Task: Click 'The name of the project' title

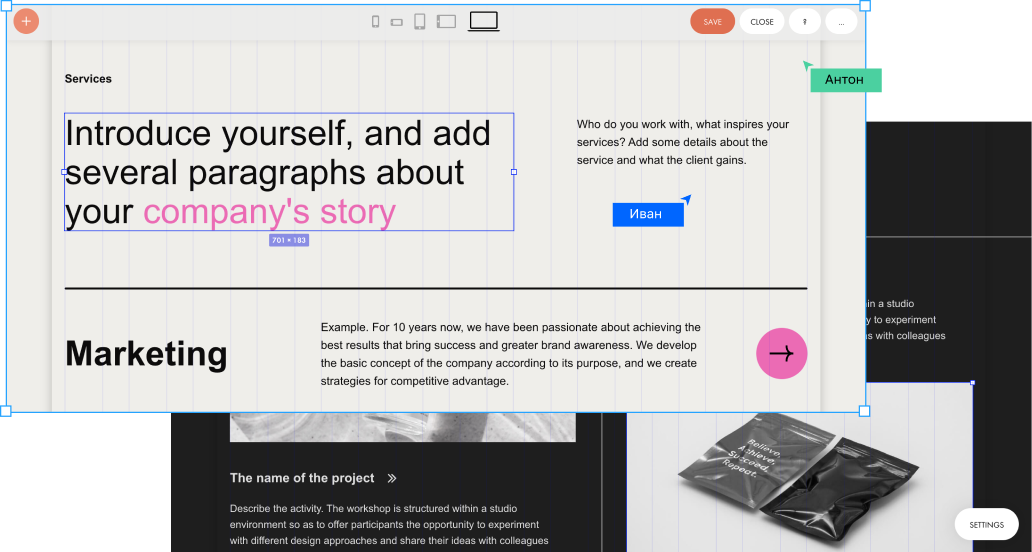Action: pos(302,478)
